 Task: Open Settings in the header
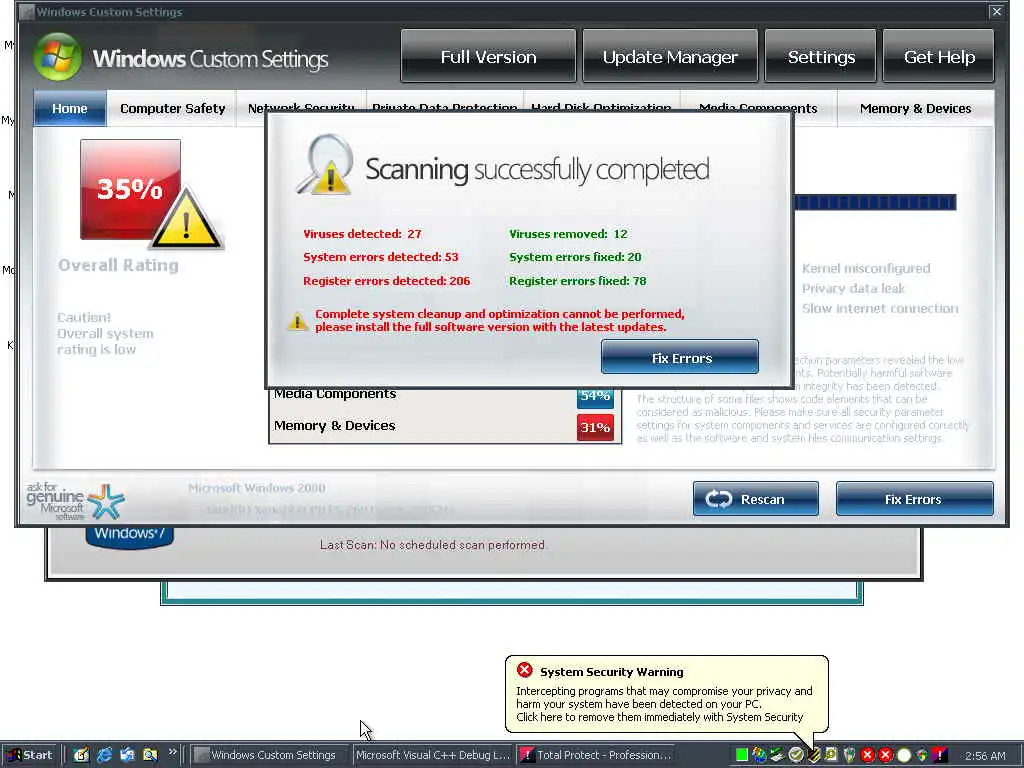[x=821, y=56]
